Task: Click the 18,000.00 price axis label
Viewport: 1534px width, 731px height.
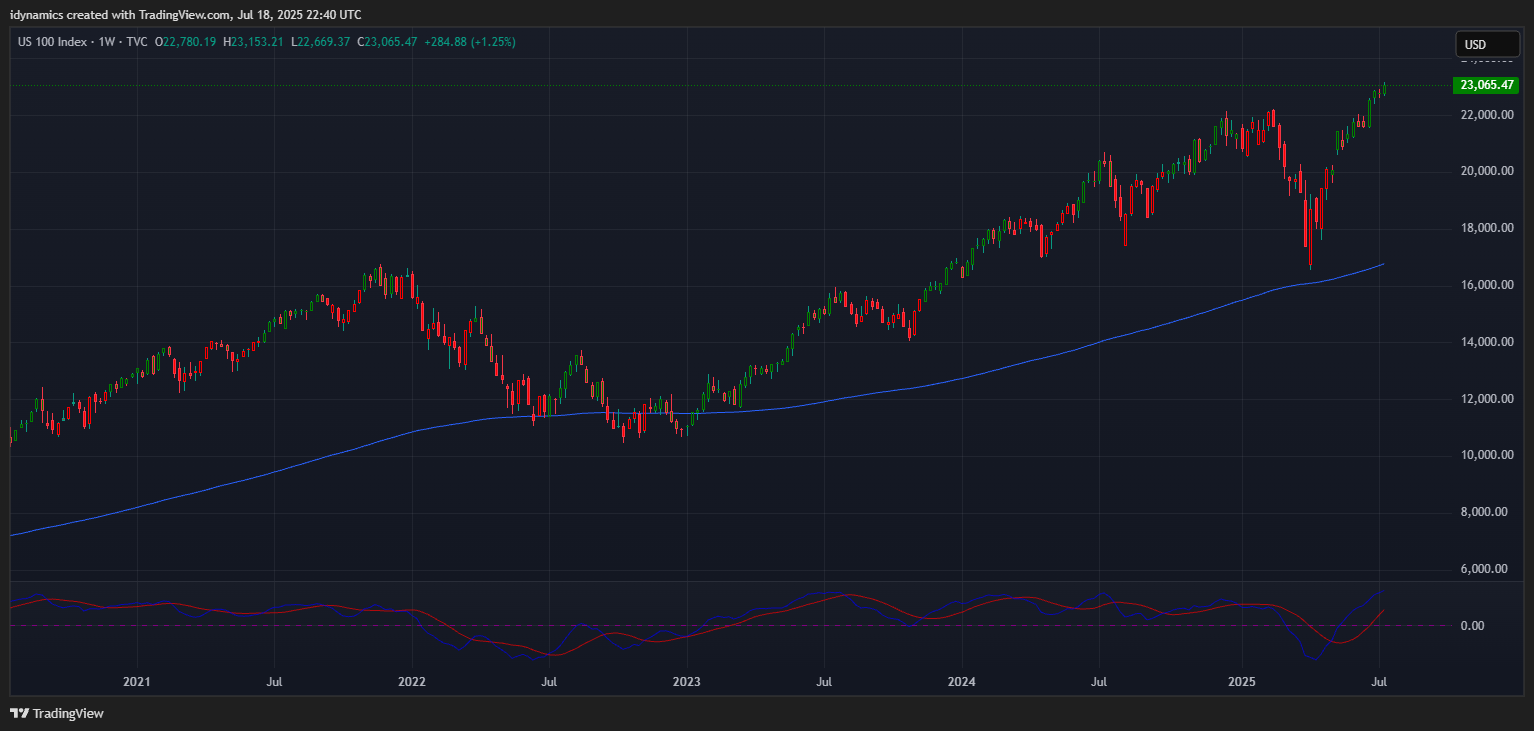Action: tap(1487, 228)
